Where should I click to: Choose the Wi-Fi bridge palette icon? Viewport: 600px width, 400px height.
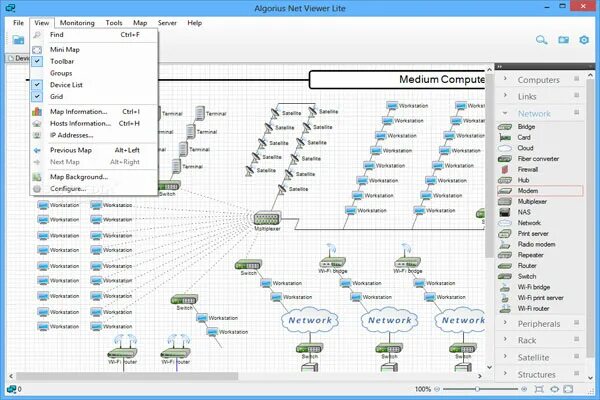pos(505,287)
